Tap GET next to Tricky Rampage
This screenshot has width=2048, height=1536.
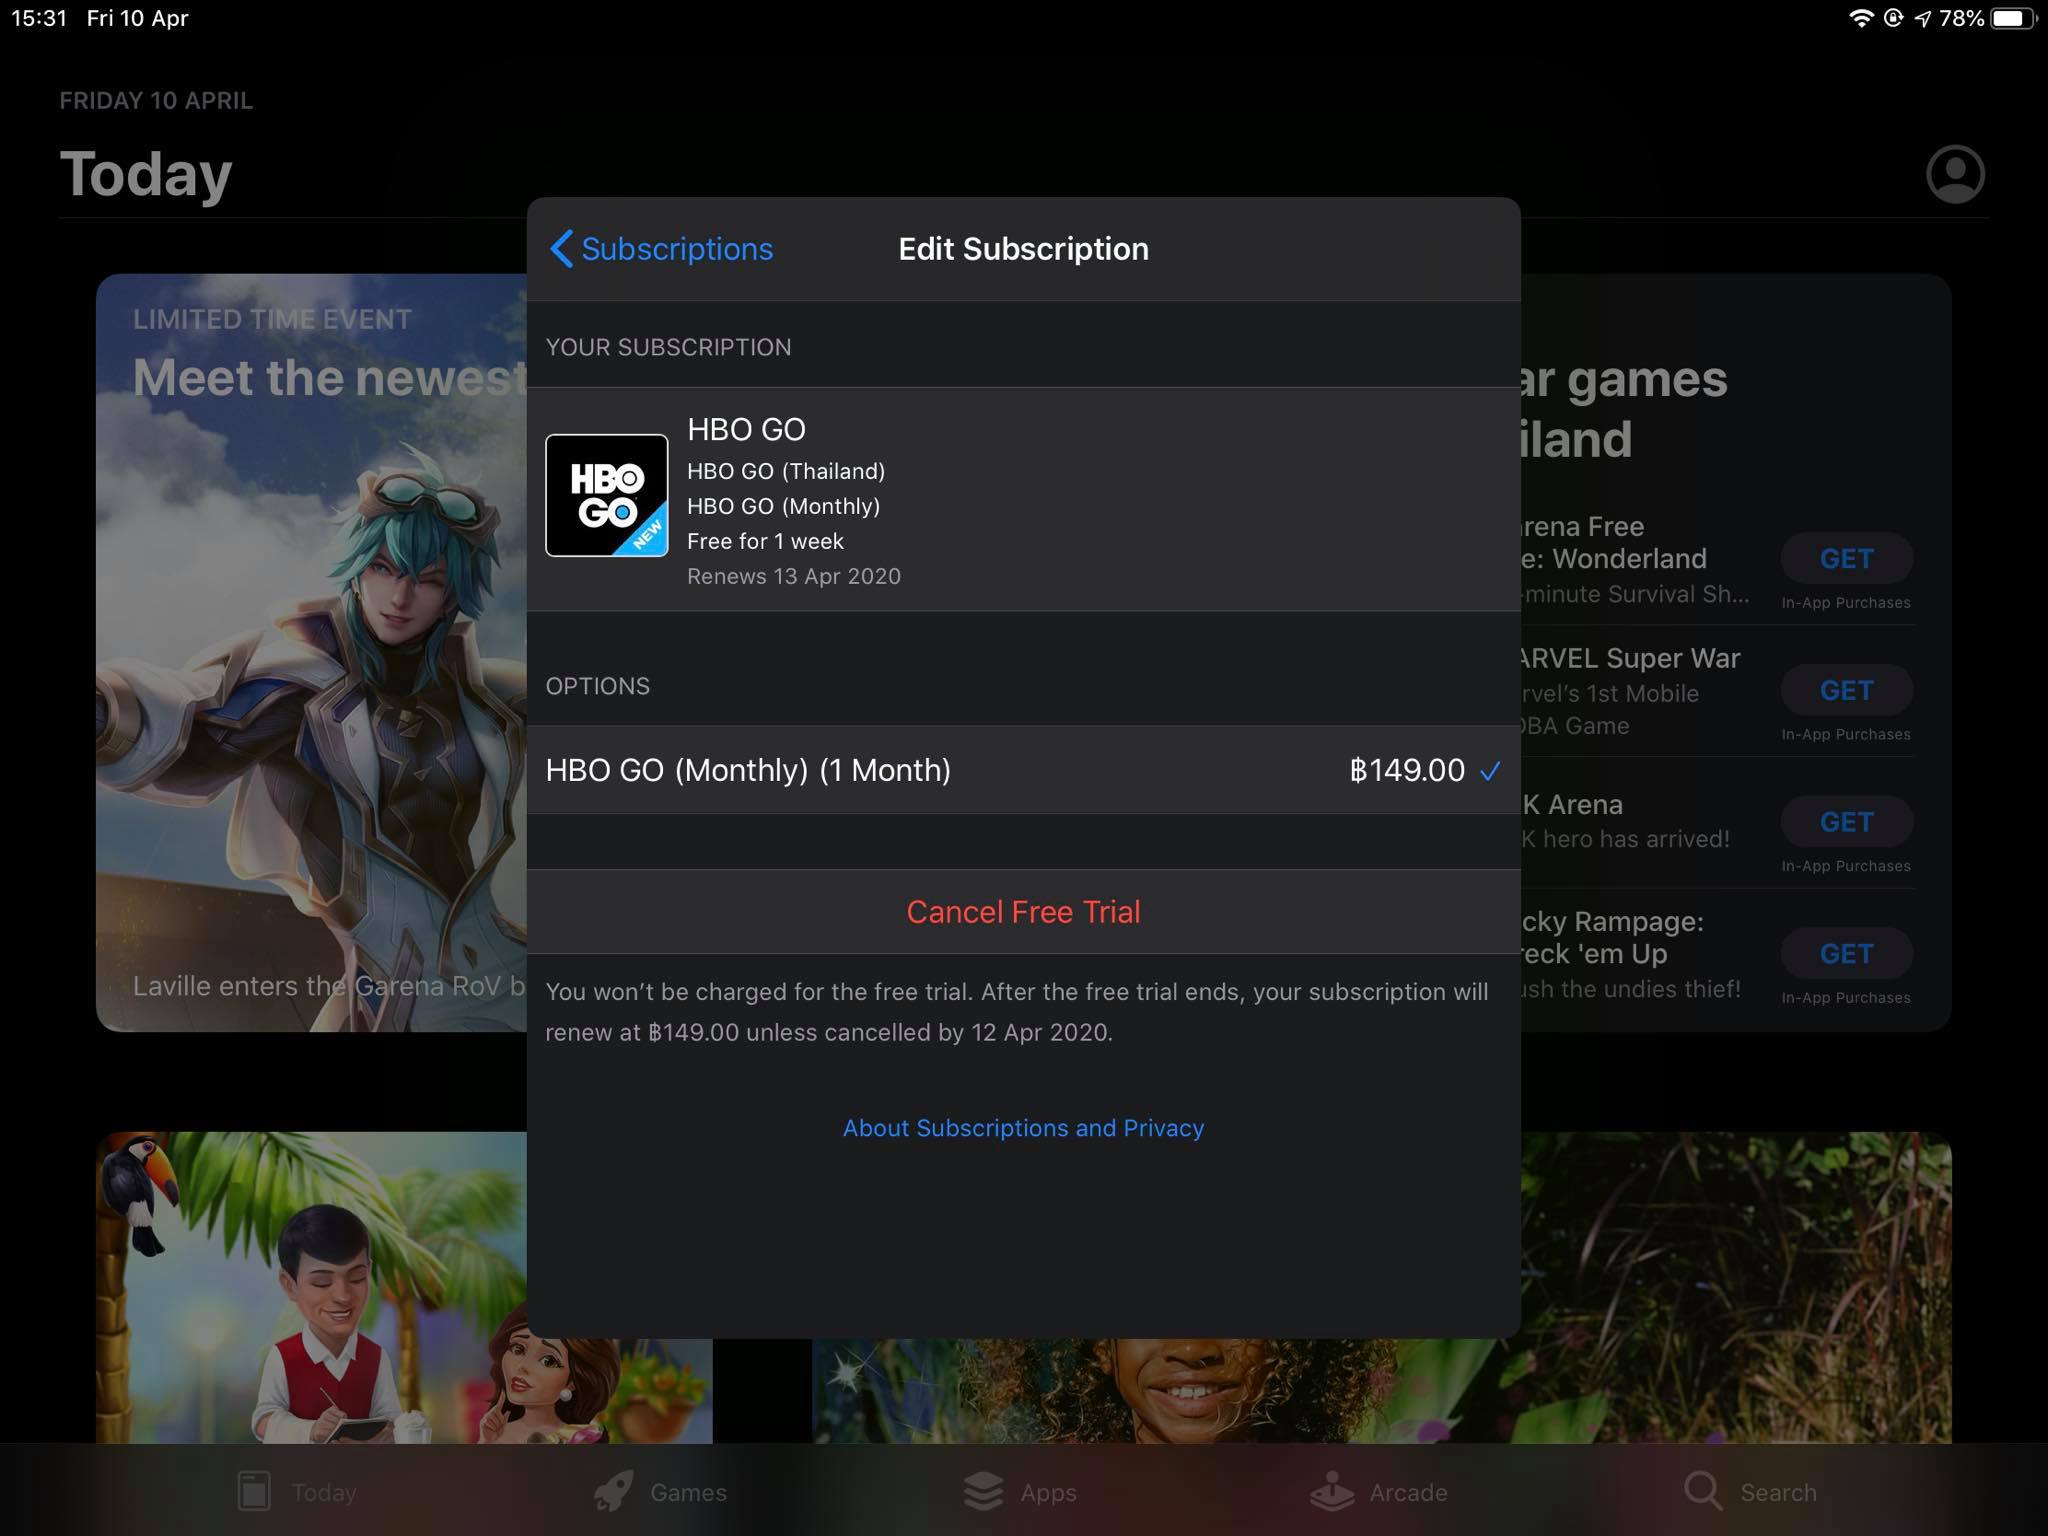1845,954
